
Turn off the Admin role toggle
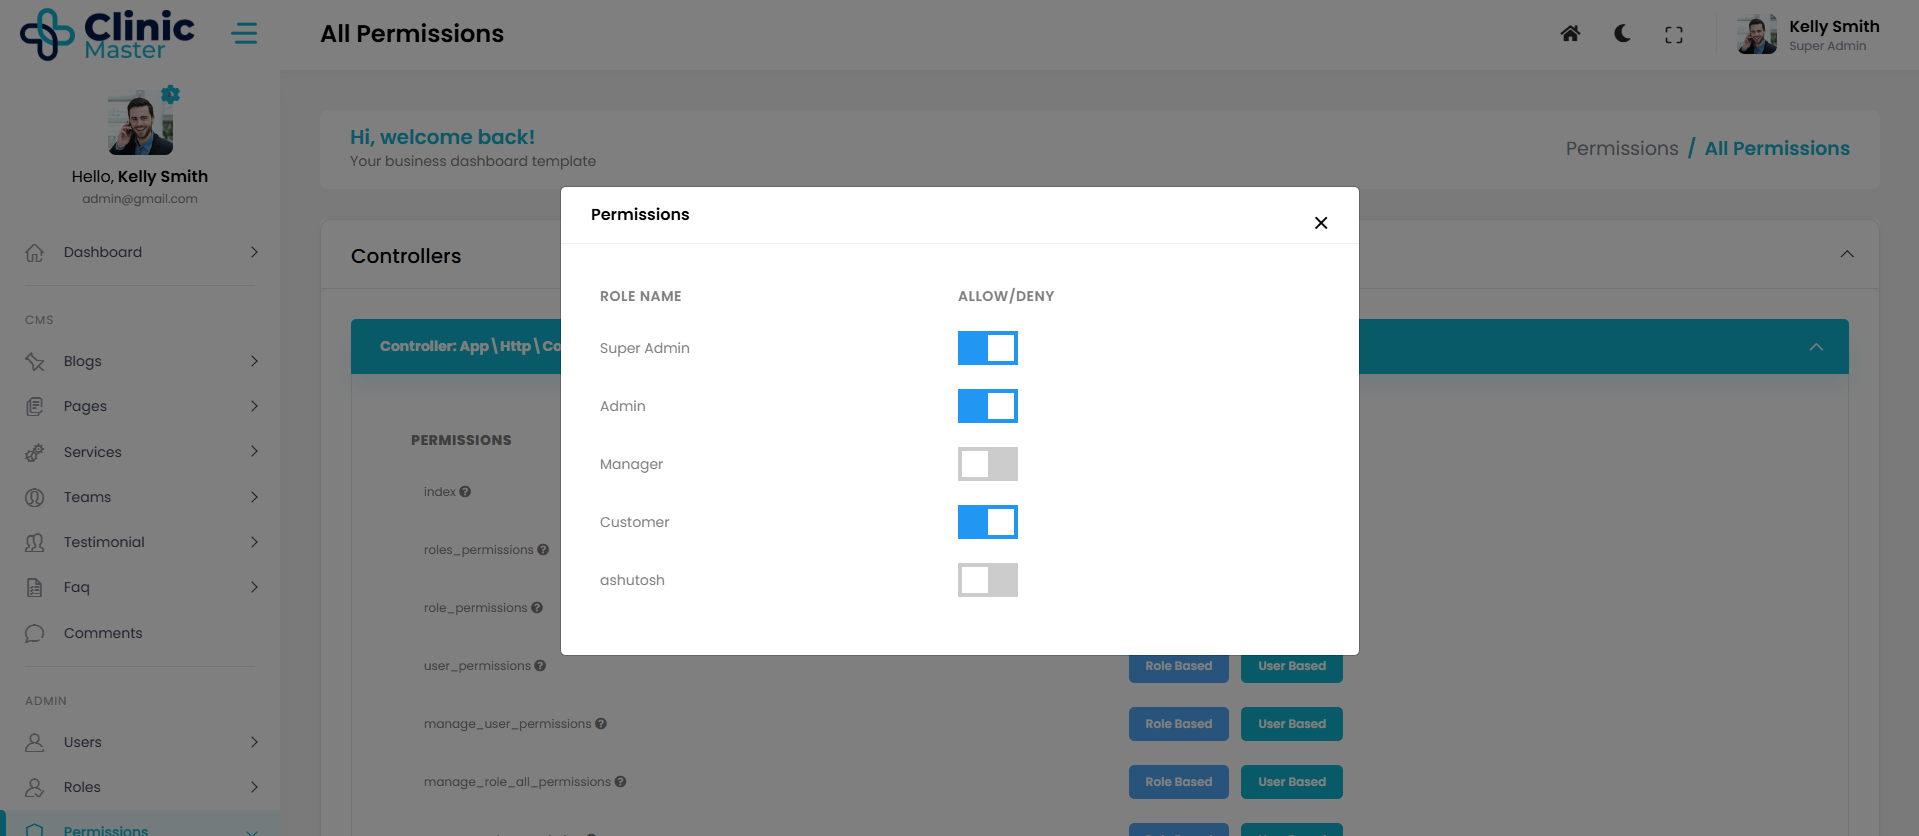[987, 406]
